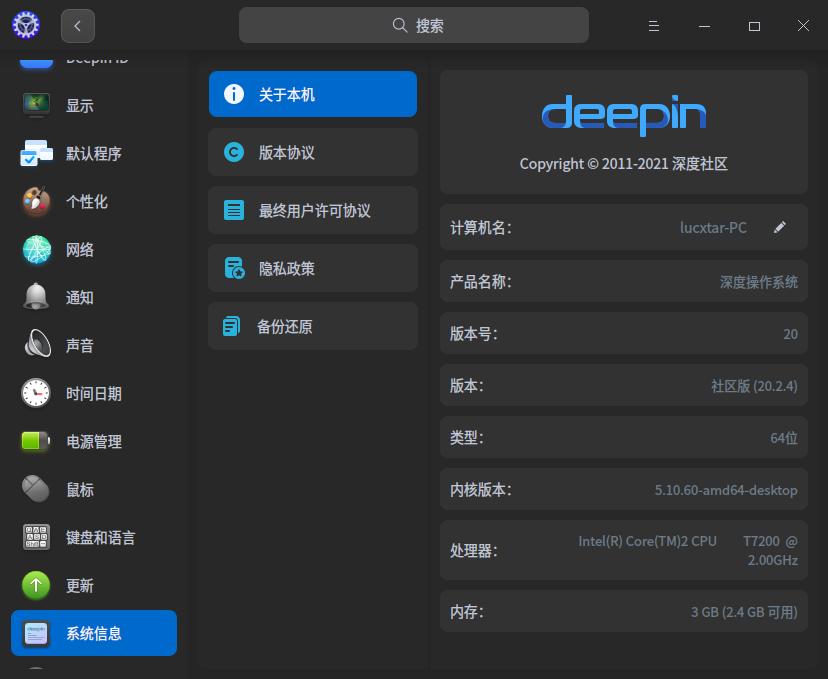Image resolution: width=828 pixels, height=679 pixels.
Task: Click the back arrow at top left
Action: 78,26
